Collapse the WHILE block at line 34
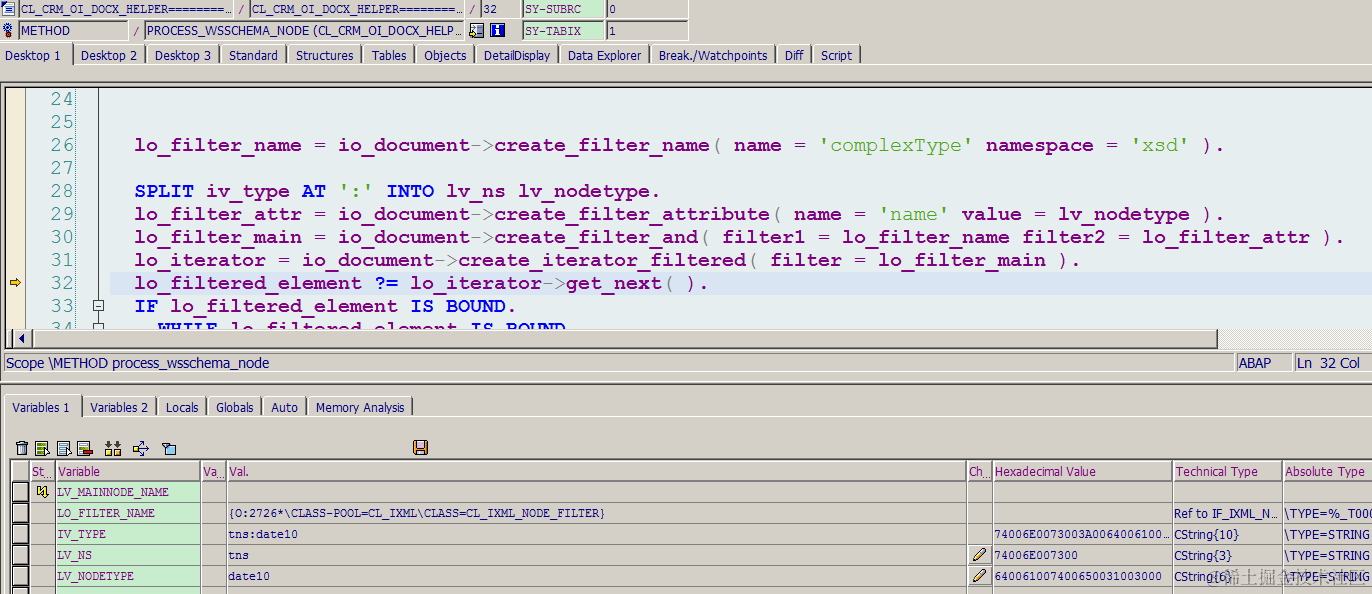The image size is (1372, 594). (x=98, y=327)
